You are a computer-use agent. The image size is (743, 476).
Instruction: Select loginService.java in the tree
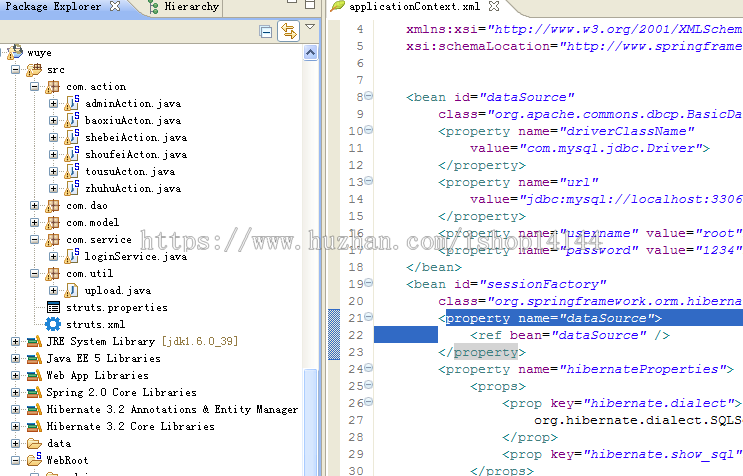[x=136, y=257]
